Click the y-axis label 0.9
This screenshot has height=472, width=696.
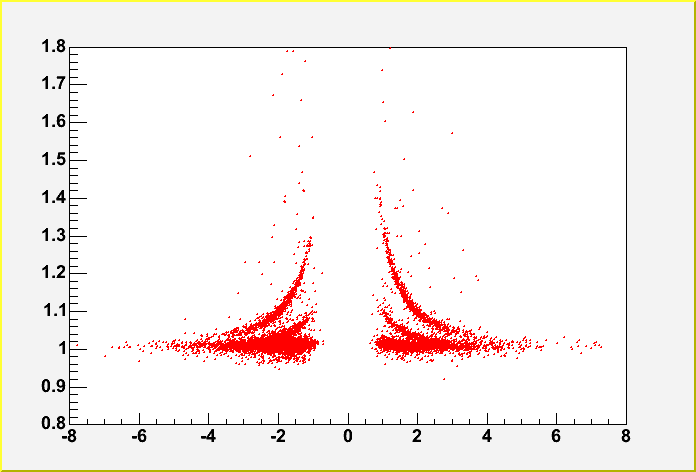click(x=53, y=387)
